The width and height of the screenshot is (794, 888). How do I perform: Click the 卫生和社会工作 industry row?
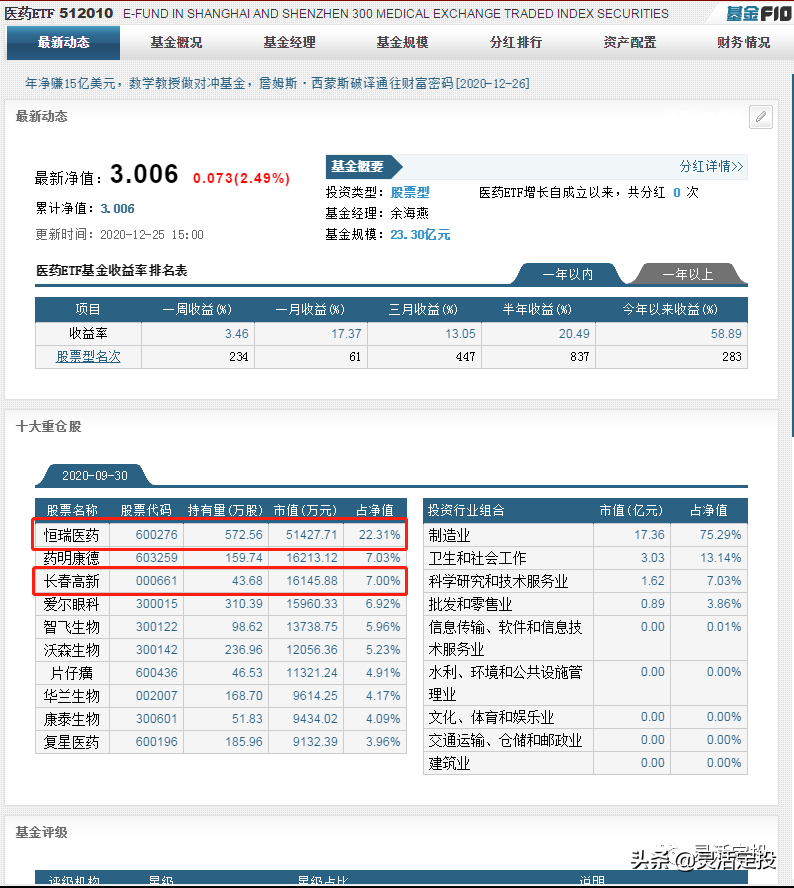point(585,558)
